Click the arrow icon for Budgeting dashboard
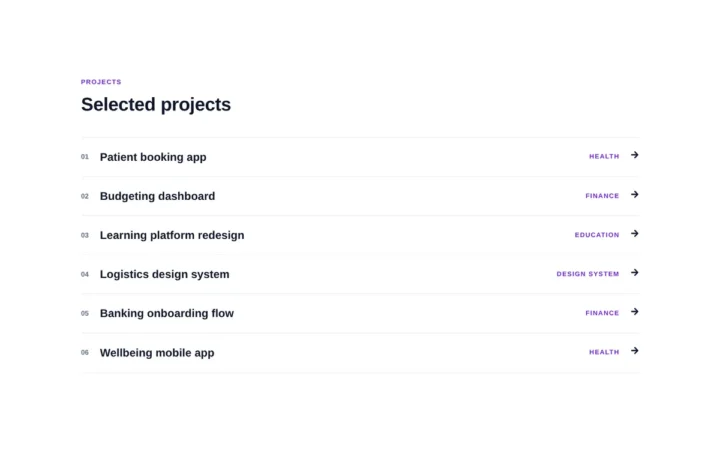Image resolution: width=720 pixels, height=450 pixels. coord(635,195)
